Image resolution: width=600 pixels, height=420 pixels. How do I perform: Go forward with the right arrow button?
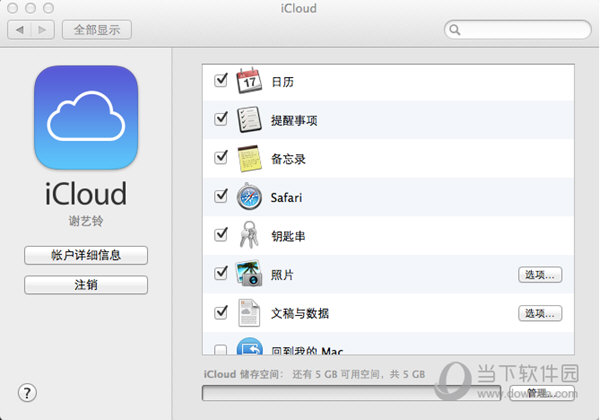coord(42,29)
